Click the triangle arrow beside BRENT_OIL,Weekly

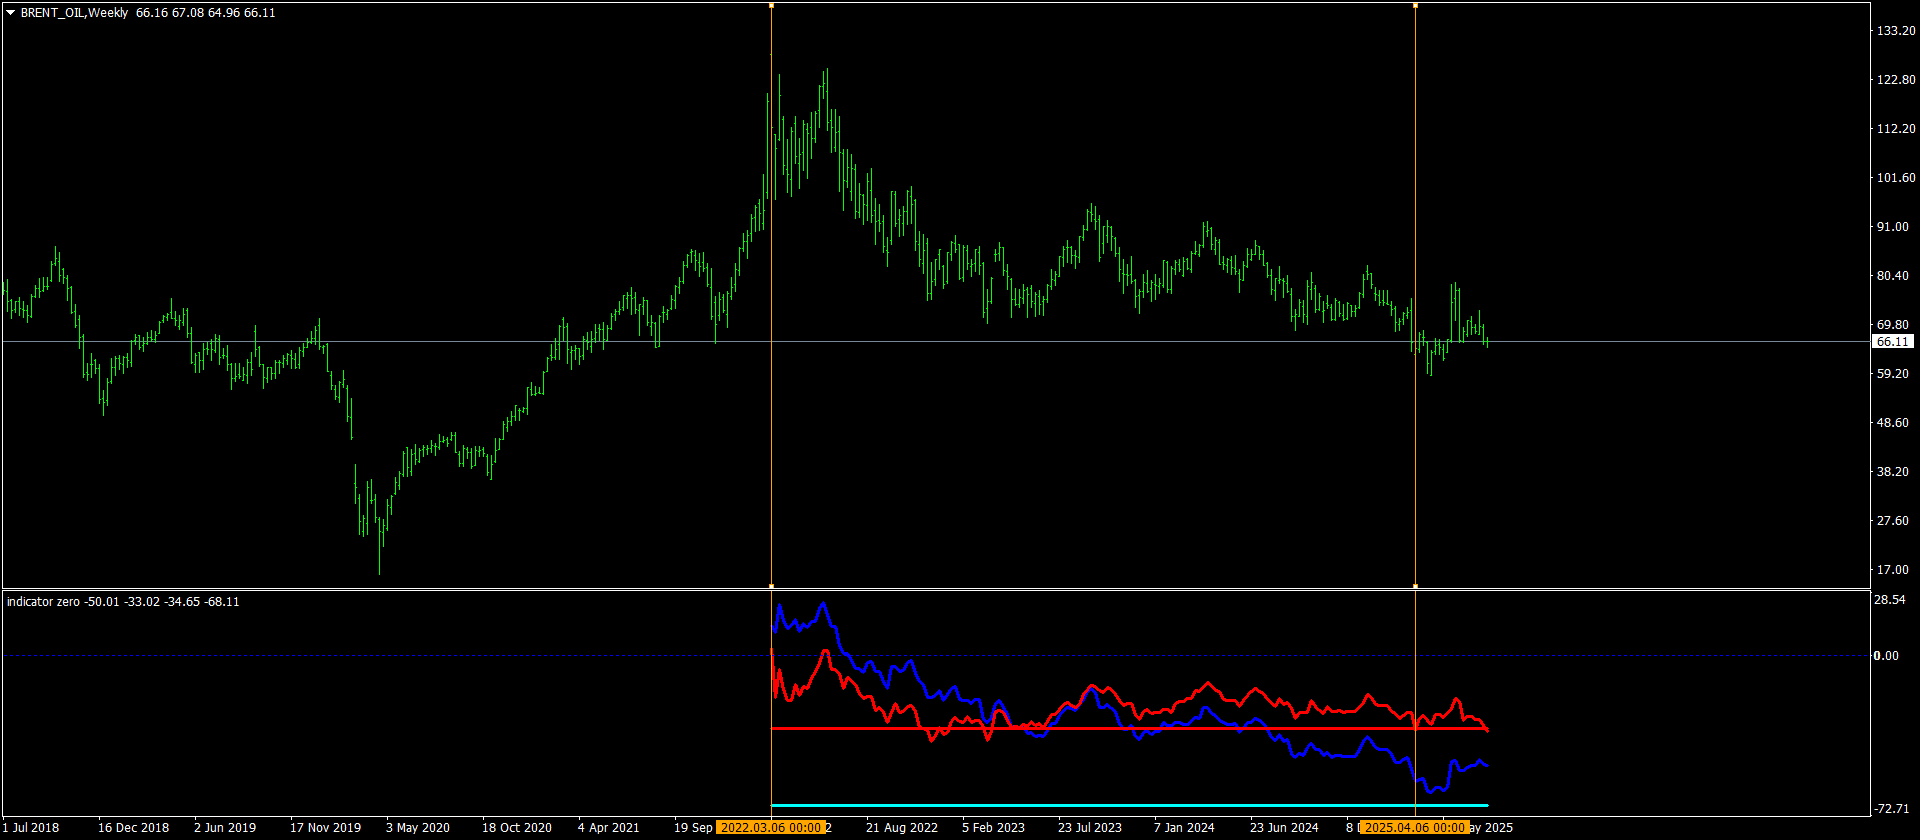tap(11, 13)
